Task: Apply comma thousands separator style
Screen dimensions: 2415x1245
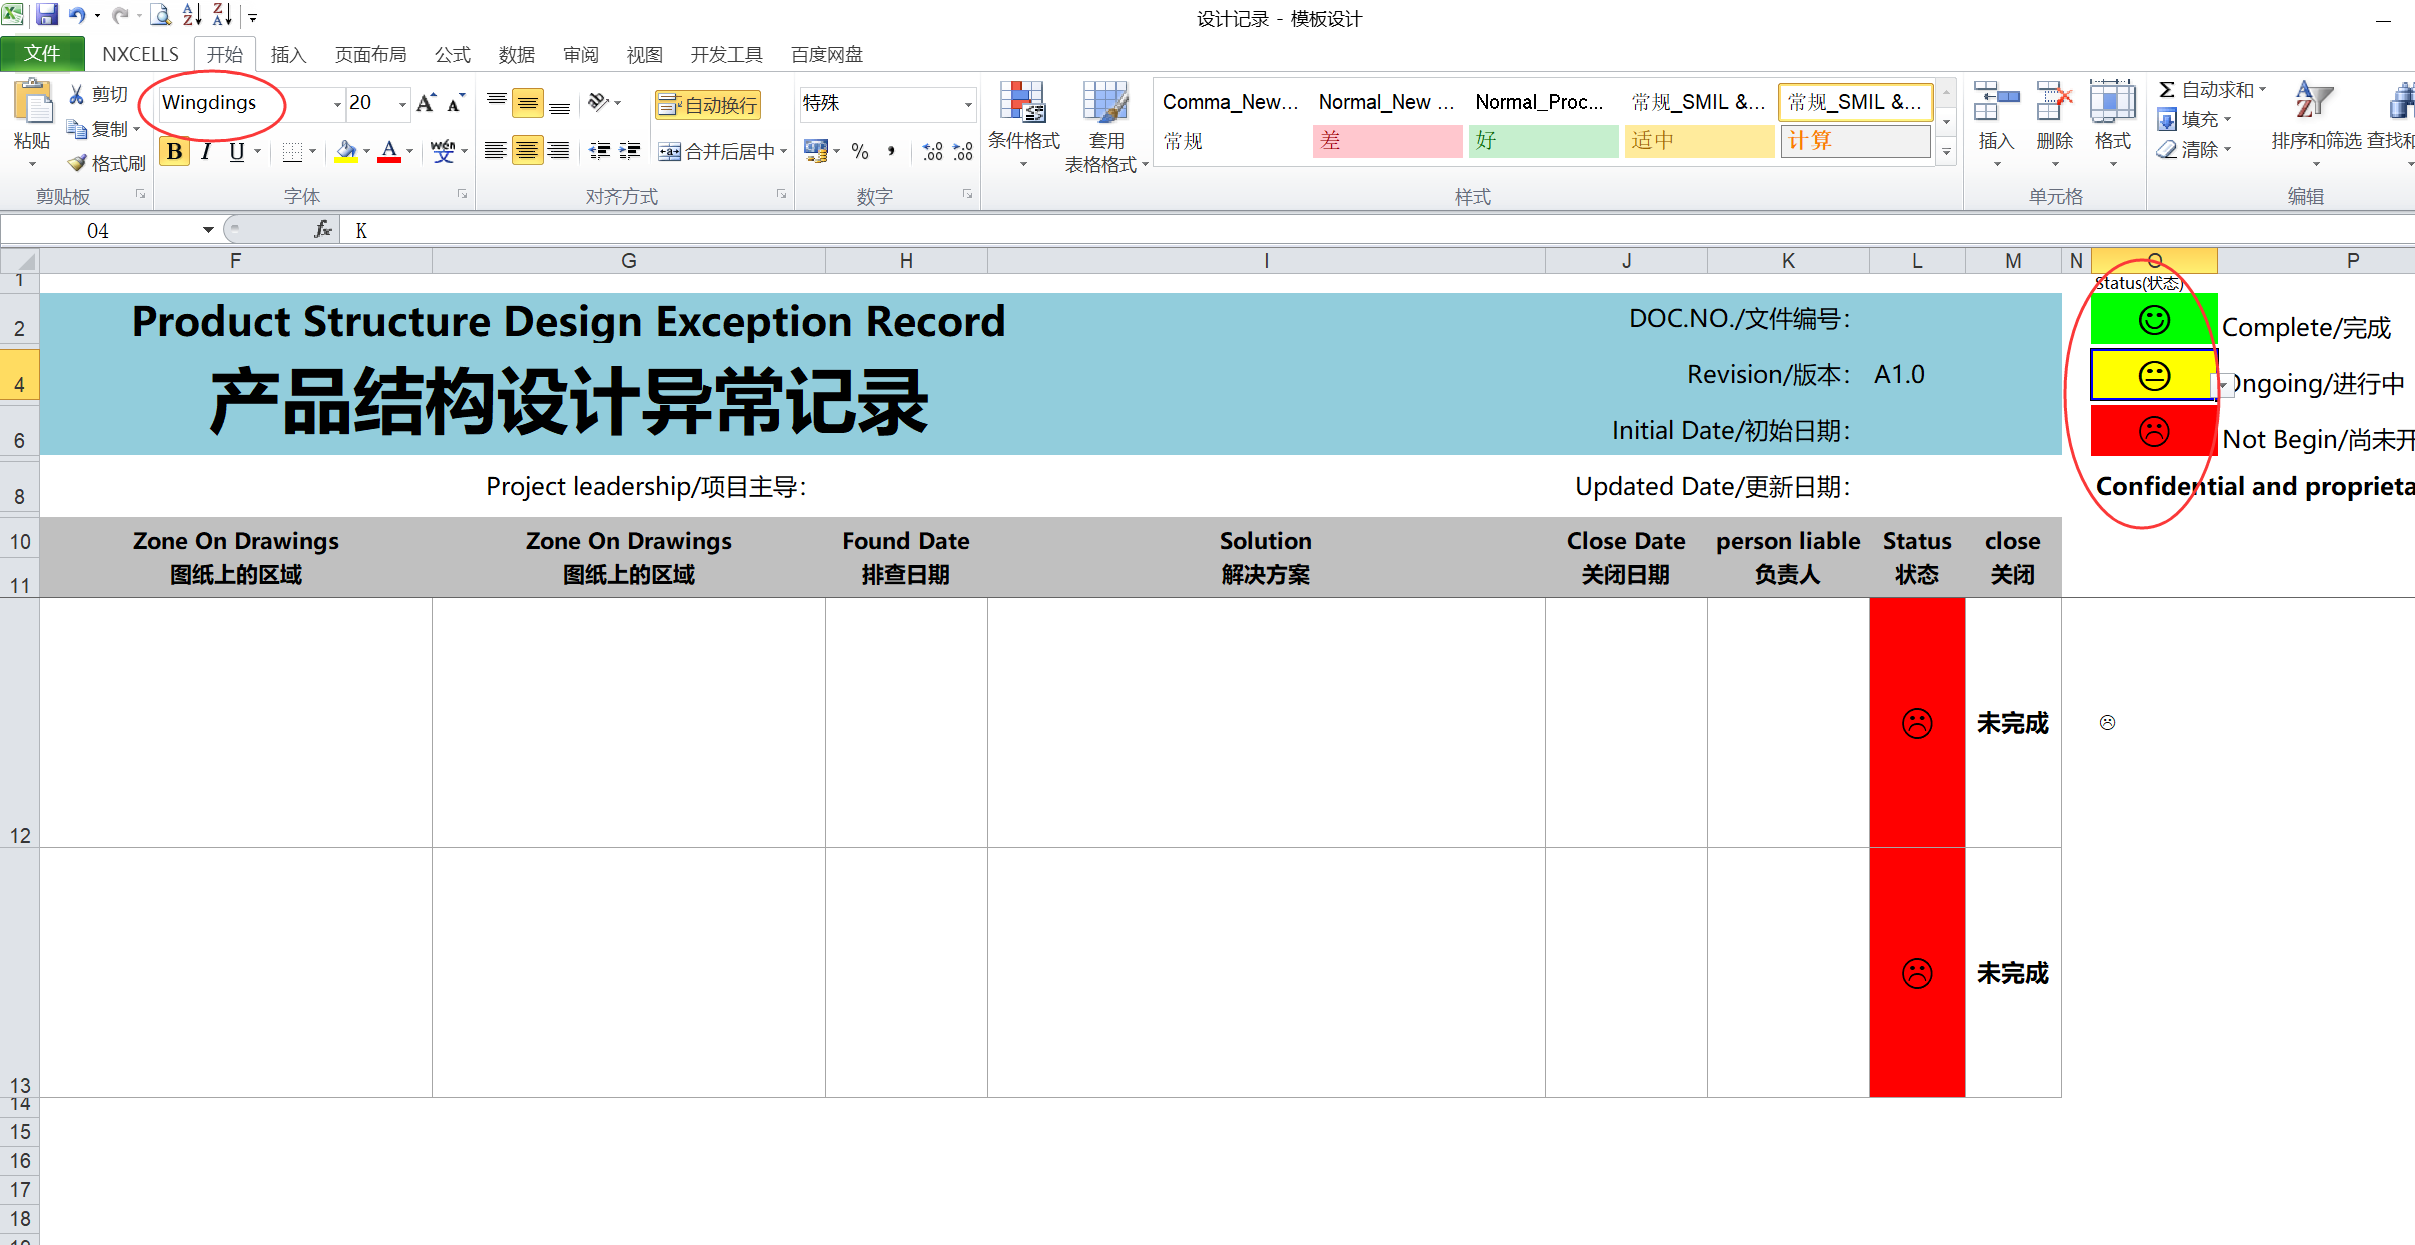Action: 890,151
